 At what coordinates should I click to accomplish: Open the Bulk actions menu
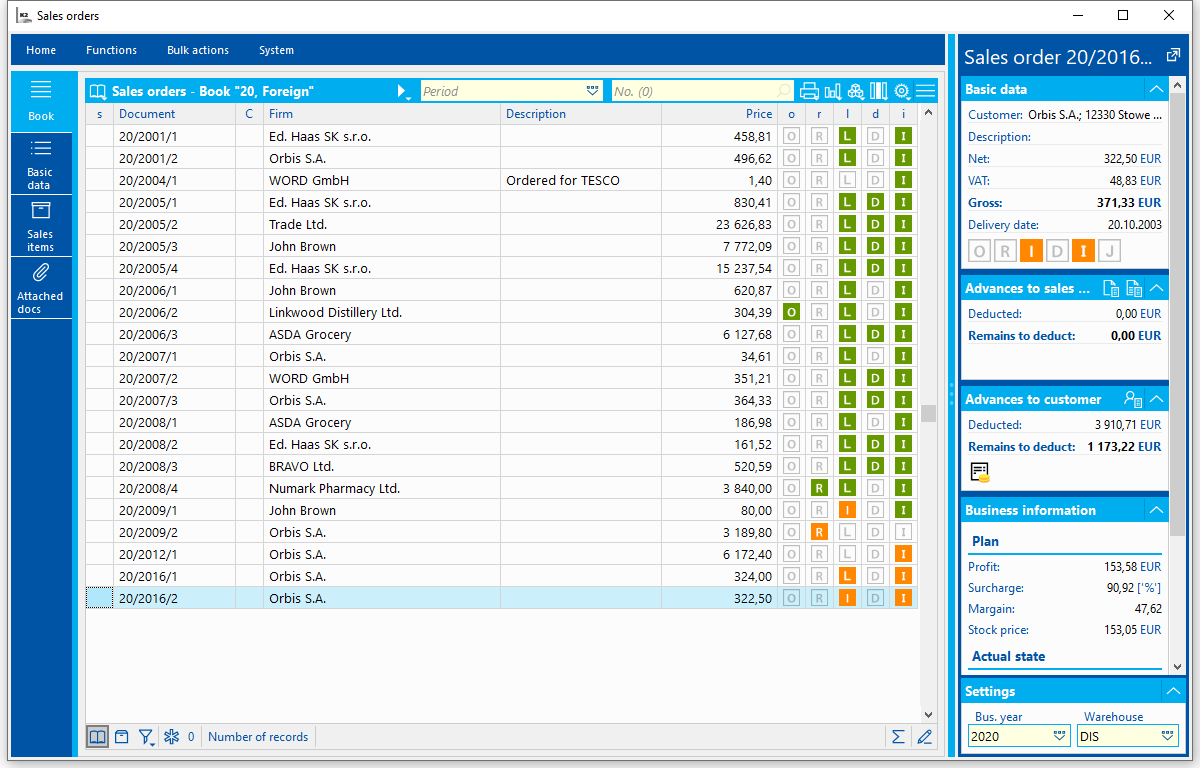point(198,50)
